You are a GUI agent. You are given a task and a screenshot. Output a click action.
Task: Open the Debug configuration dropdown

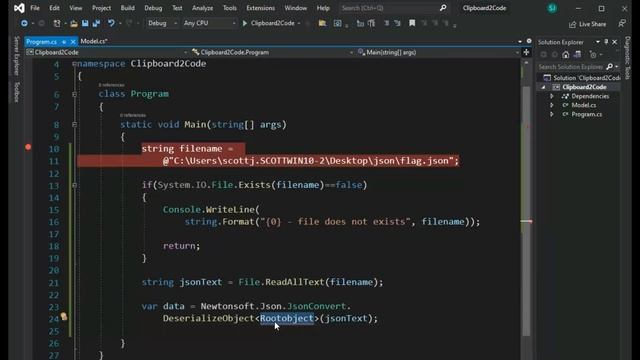[162, 23]
